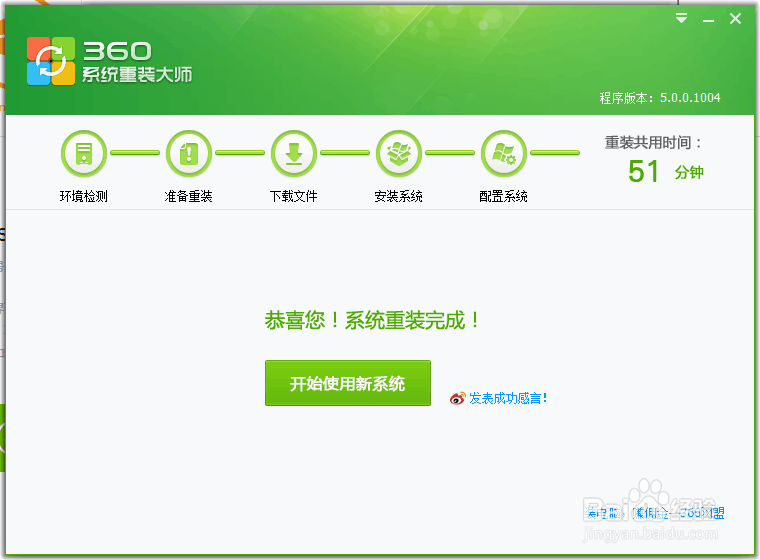Click the 下载文件 step label
The image size is (760, 560).
pos(293,196)
